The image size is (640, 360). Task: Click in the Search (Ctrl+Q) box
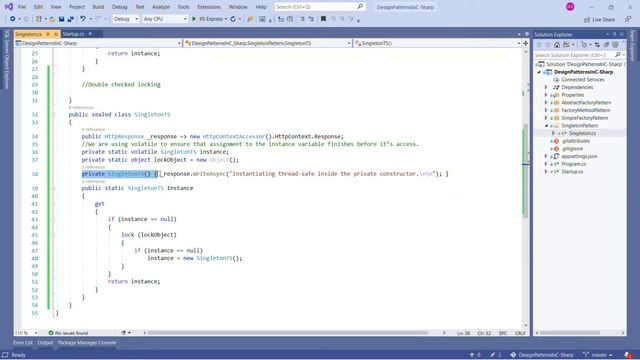(320, 7)
